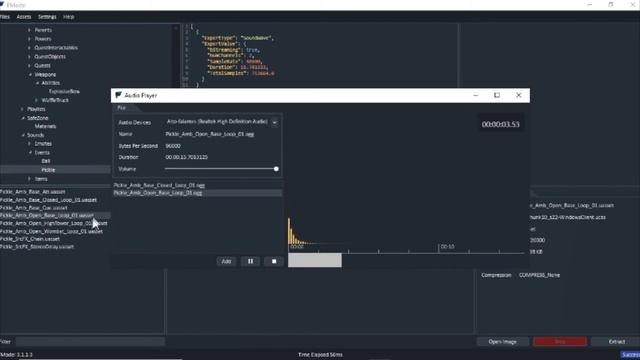The image size is (640, 360).
Task: Select the Pickle_SrcFX_StereoDelay.uasset file
Action: pos(37,247)
